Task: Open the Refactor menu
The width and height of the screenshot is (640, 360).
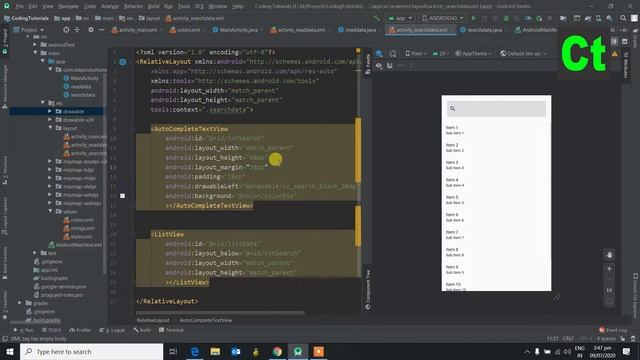Action: (x=133, y=6)
